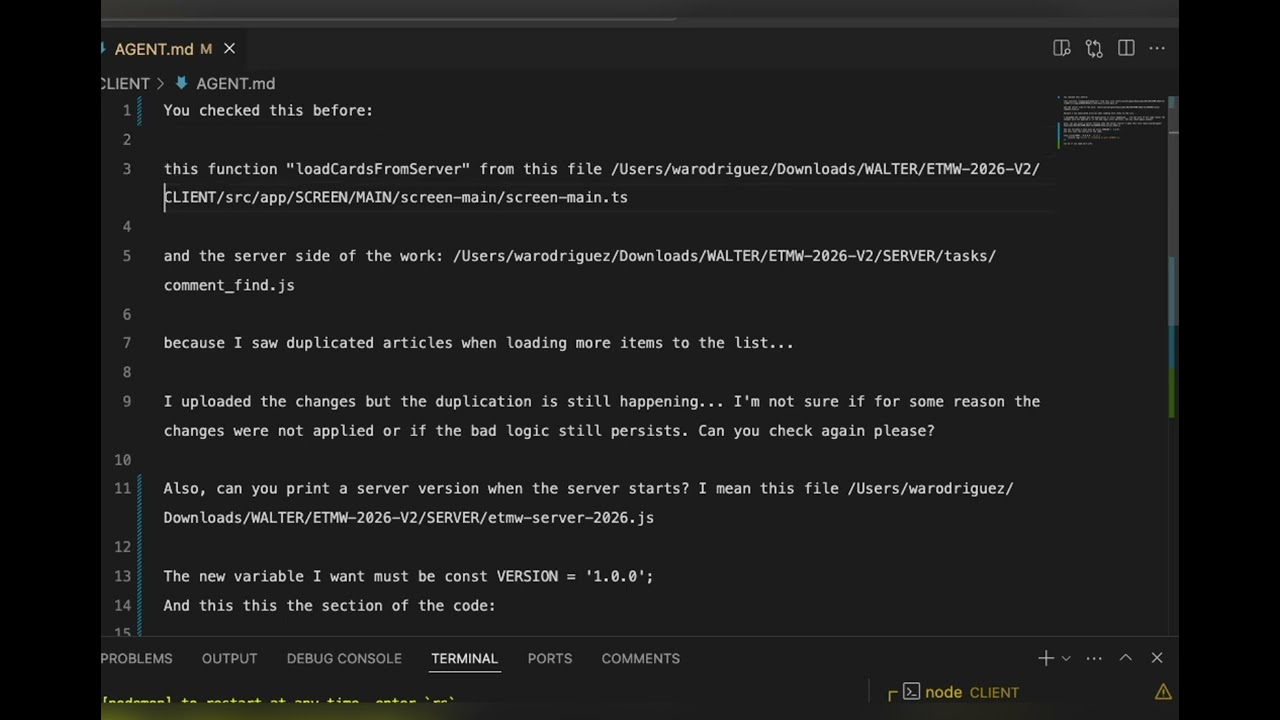This screenshot has width=1280, height=720.
Task: Open terminal panel views and more actions
Action: tap(1094, 658)
